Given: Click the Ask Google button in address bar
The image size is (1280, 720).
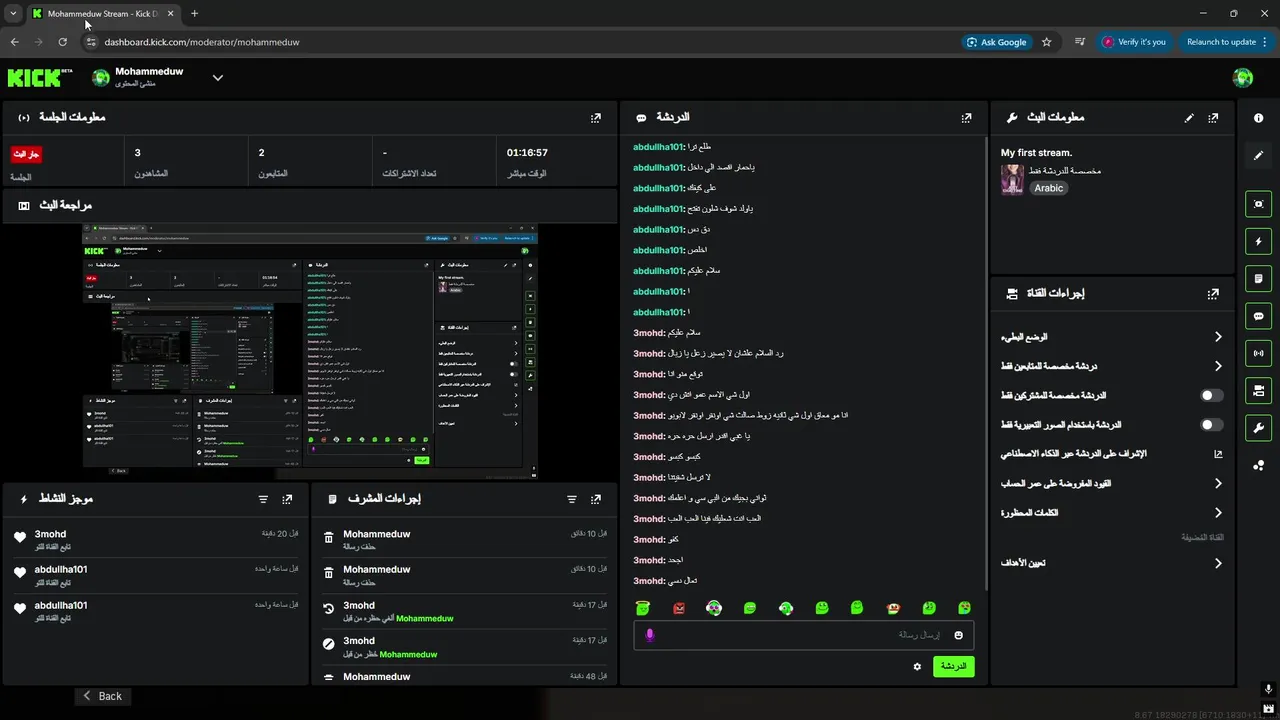Looking at the screenshot, I should (997, 42).
